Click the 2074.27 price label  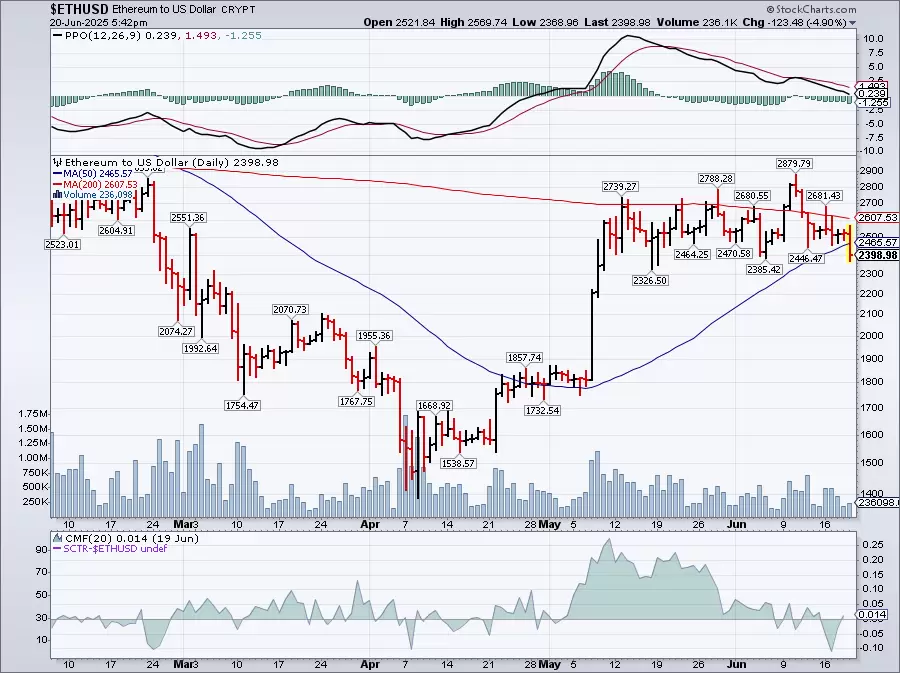[x=176, y=332]
